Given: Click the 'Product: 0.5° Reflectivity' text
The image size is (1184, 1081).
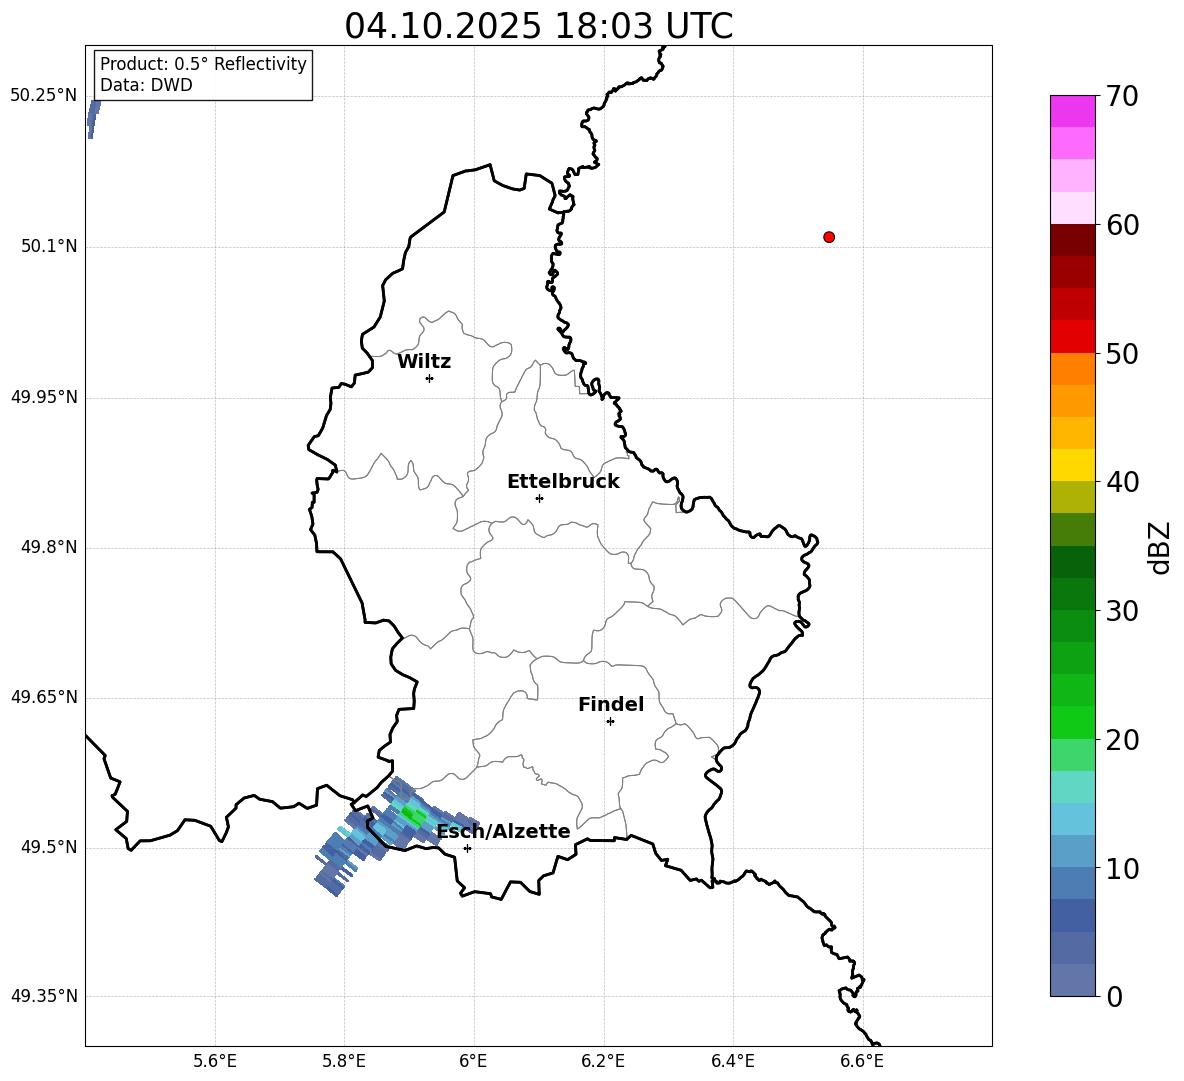Looking at the screenshot, I should click(x=203, y=64).
